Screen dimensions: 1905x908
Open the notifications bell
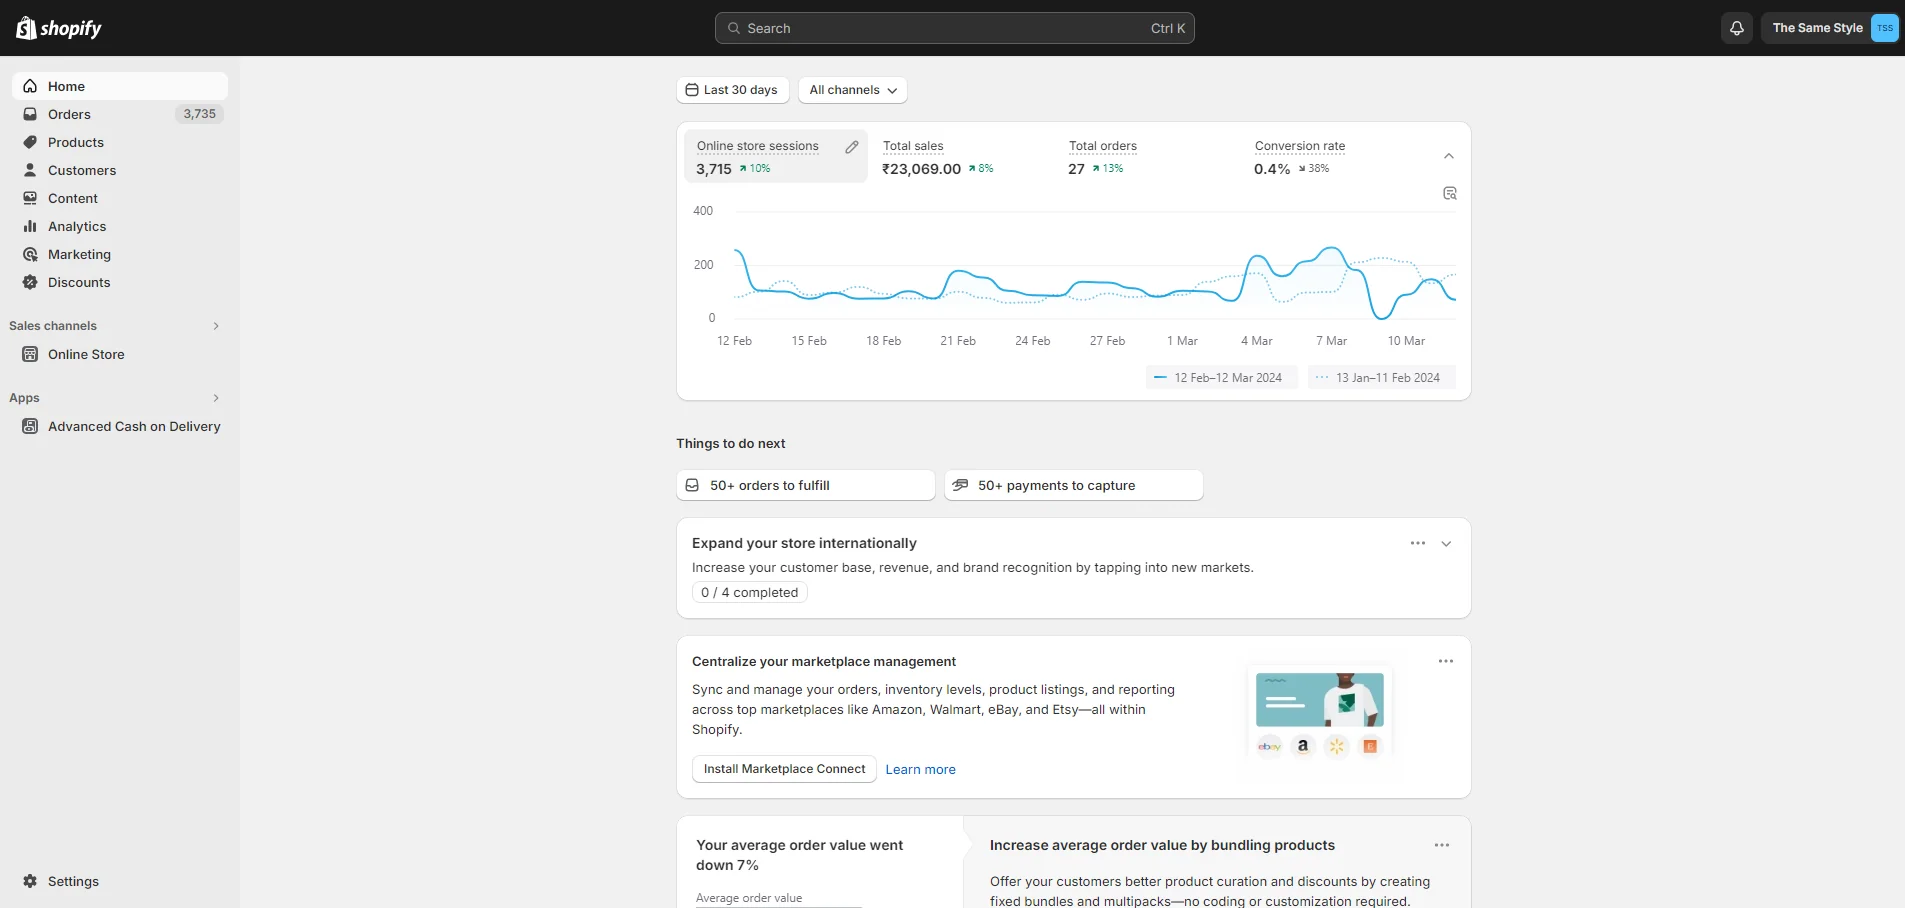[1737, 28]
